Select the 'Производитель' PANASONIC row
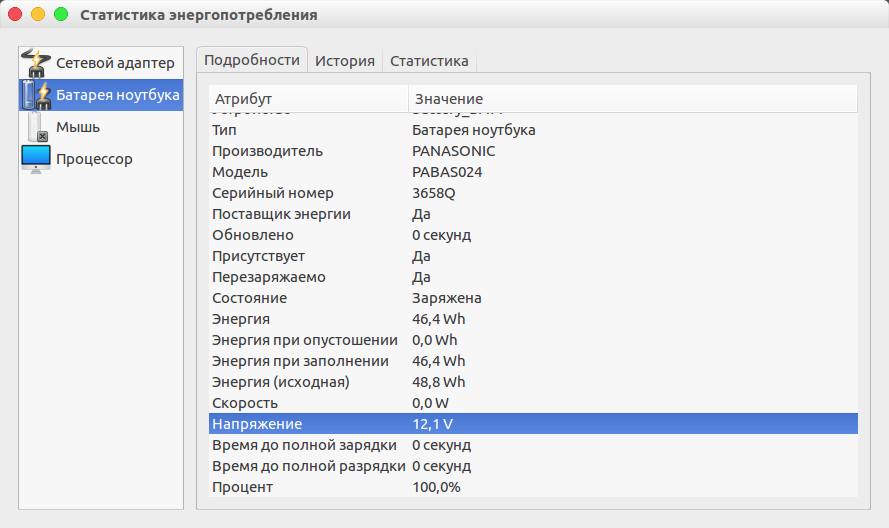The height and width of the screenshot is (528, 889). pyautogui.click(x=533, y=151)
